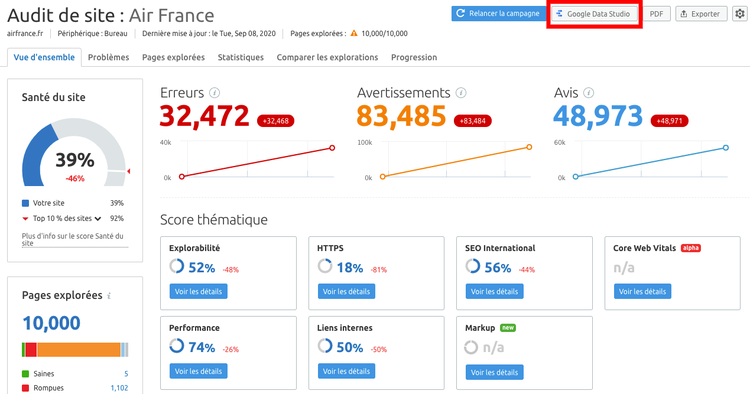Screen dimensions: 750x394
Task: Click the Explorabilité donut progress icon
Action: 176,266
